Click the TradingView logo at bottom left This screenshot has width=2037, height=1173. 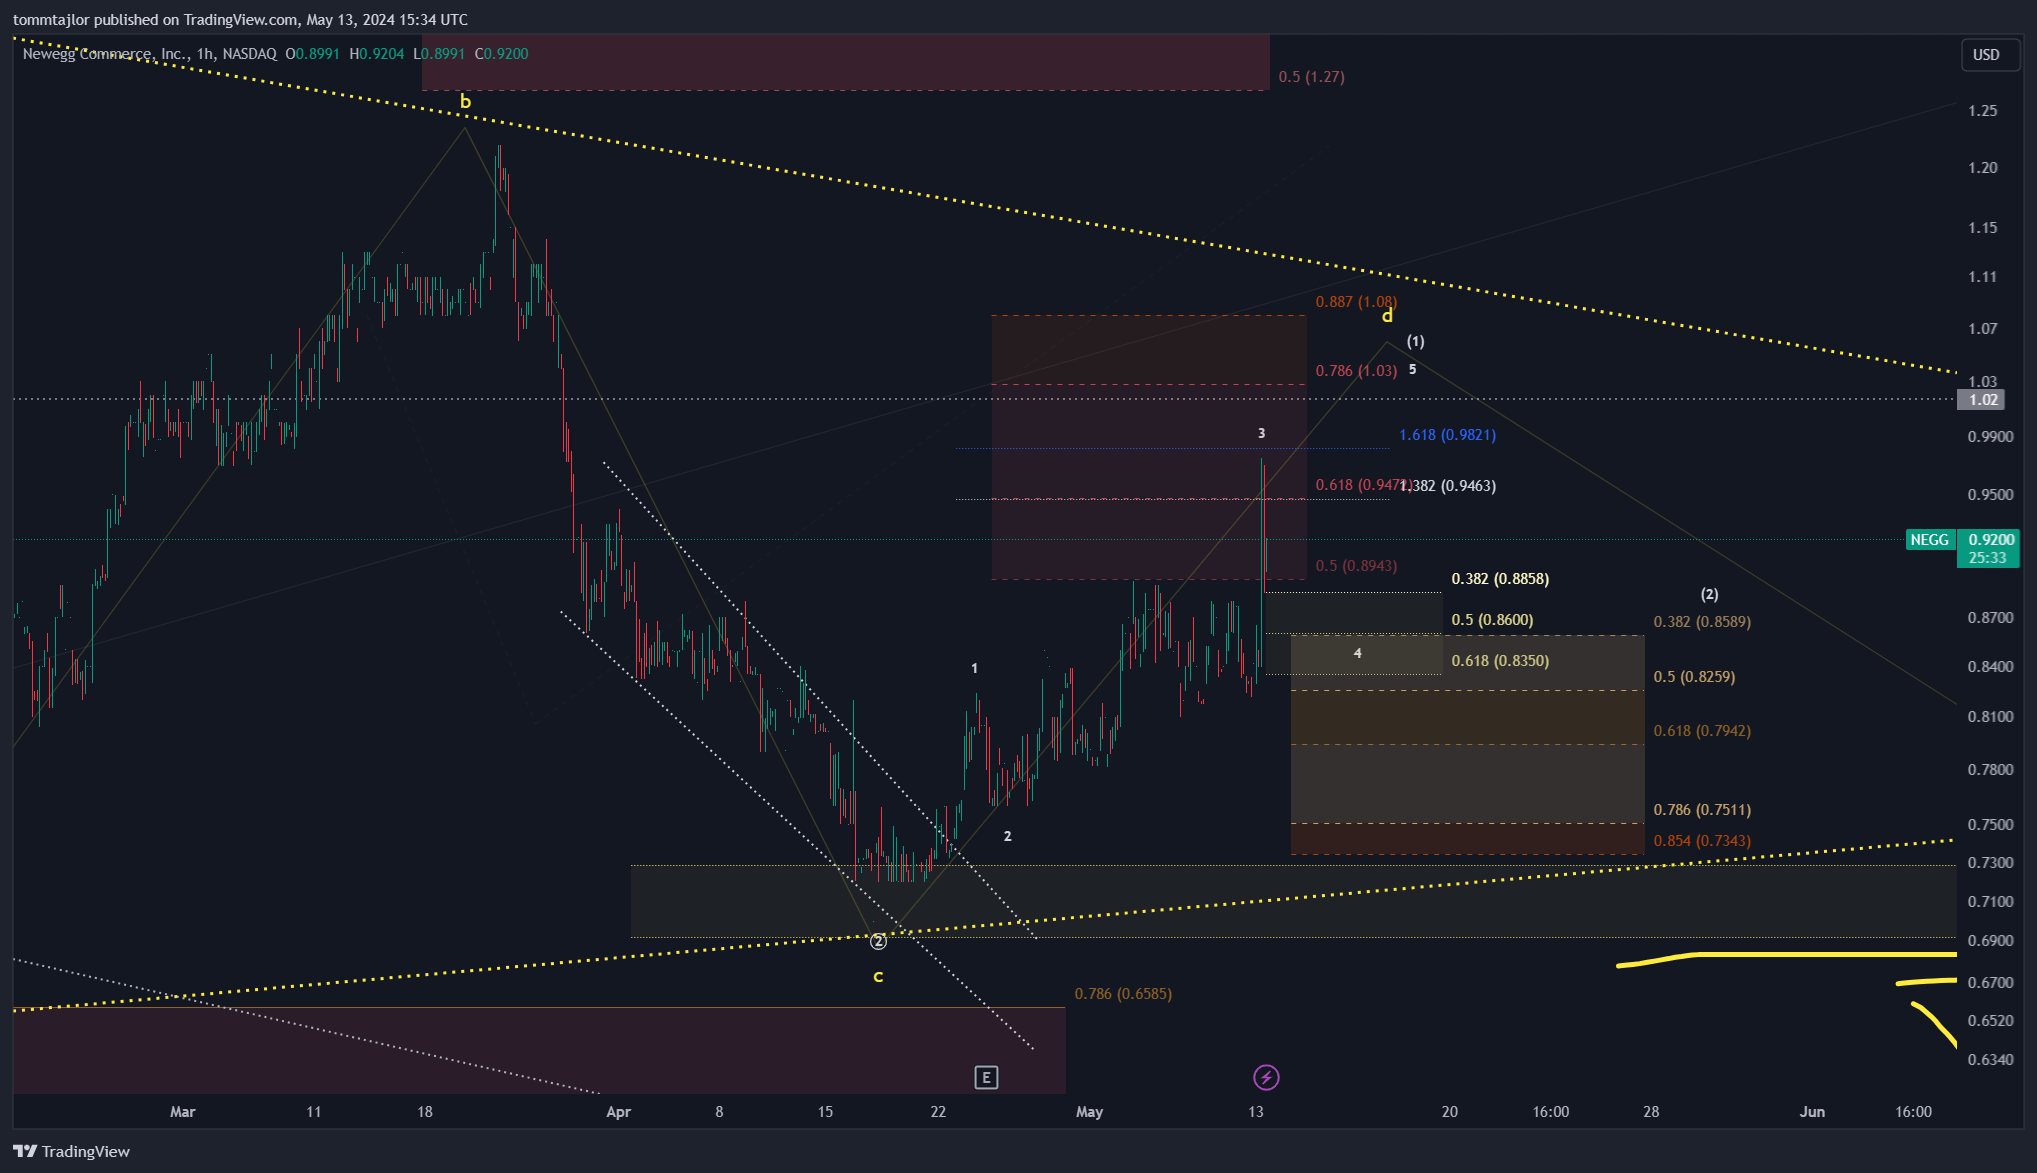tap(72, 1151)
